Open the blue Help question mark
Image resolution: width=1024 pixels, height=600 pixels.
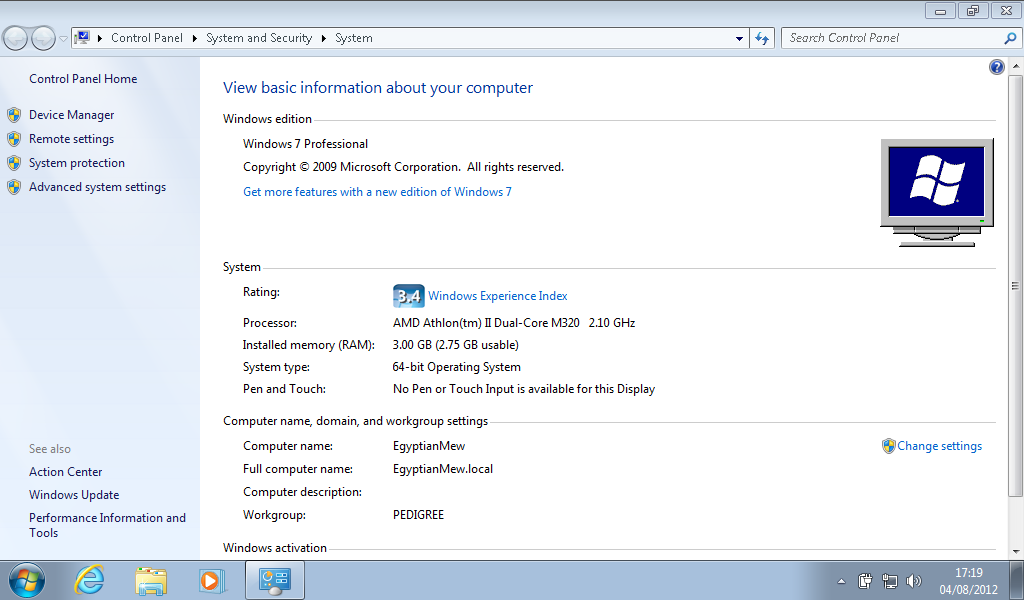pyautogui.click(x=997, y=67)
